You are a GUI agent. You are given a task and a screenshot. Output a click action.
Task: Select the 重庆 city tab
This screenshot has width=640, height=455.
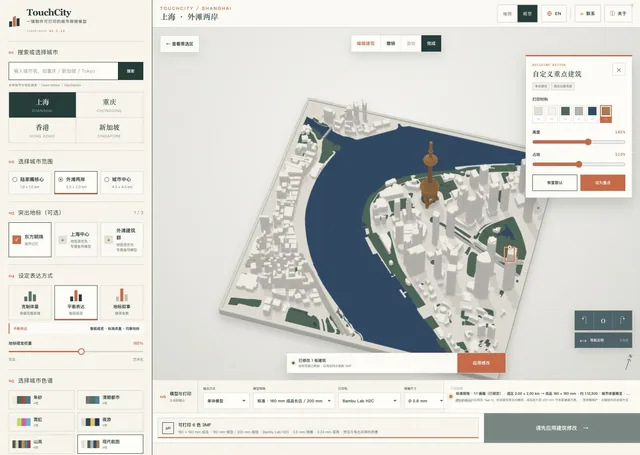[109, 105]
